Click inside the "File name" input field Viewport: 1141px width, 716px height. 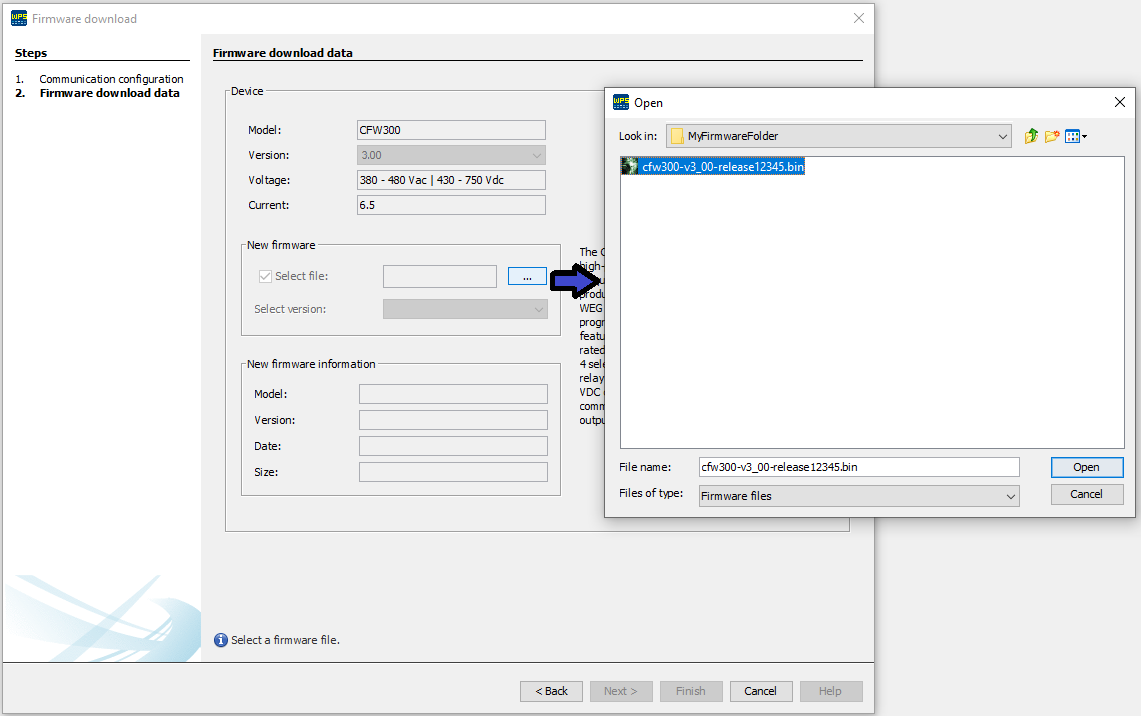tap(855, 467)
